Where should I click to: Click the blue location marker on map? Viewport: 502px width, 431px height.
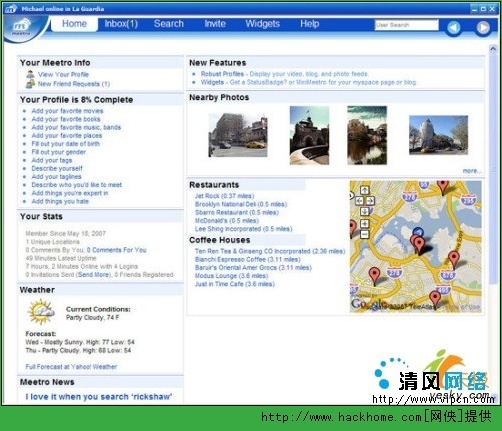pos(418,232)
